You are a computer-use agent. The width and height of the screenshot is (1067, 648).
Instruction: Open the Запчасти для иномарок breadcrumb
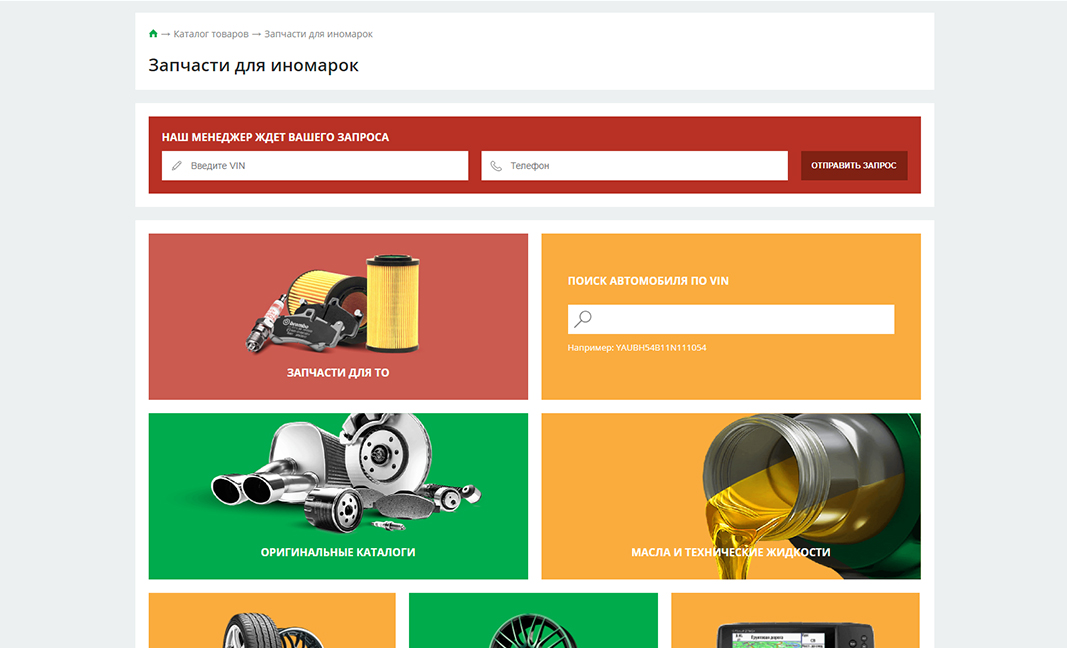(x=318, y=34)
